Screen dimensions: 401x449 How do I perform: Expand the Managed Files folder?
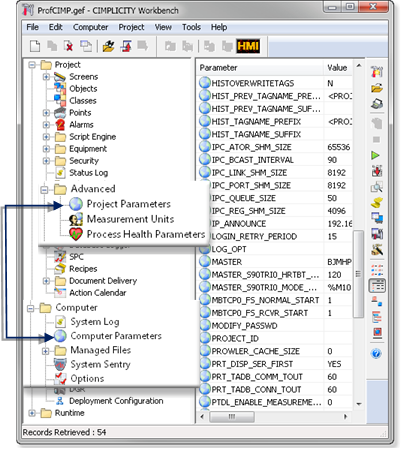(46, 351)
